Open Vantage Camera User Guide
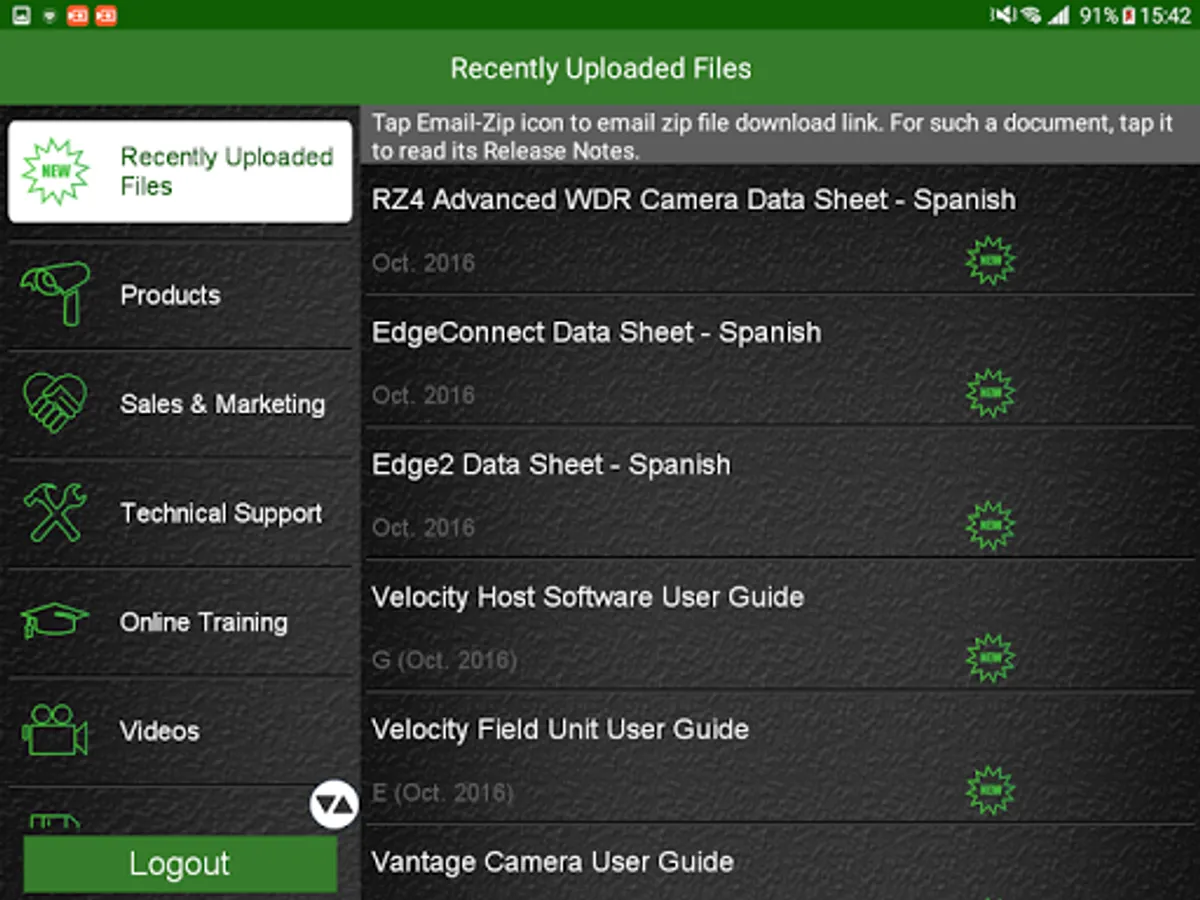Viewport: 1200px width, 900px height. [780, 863]
